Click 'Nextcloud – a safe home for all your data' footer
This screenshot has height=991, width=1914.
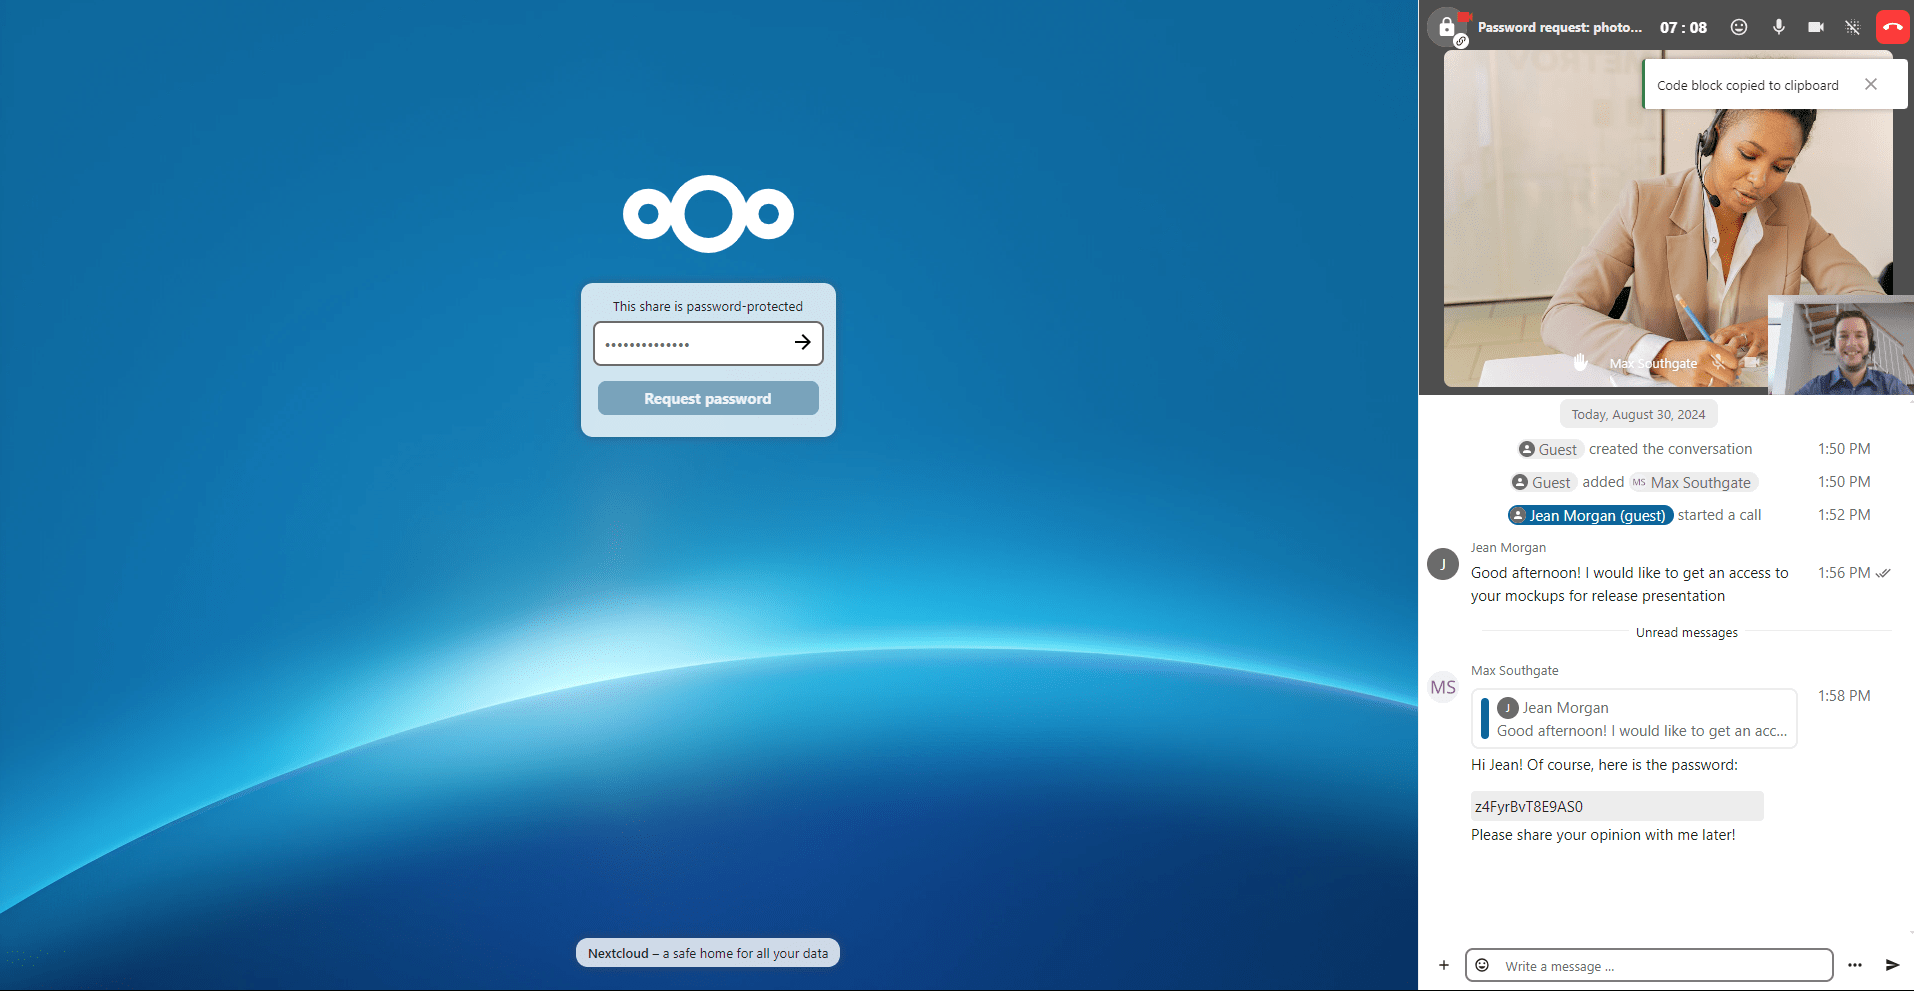708,953
